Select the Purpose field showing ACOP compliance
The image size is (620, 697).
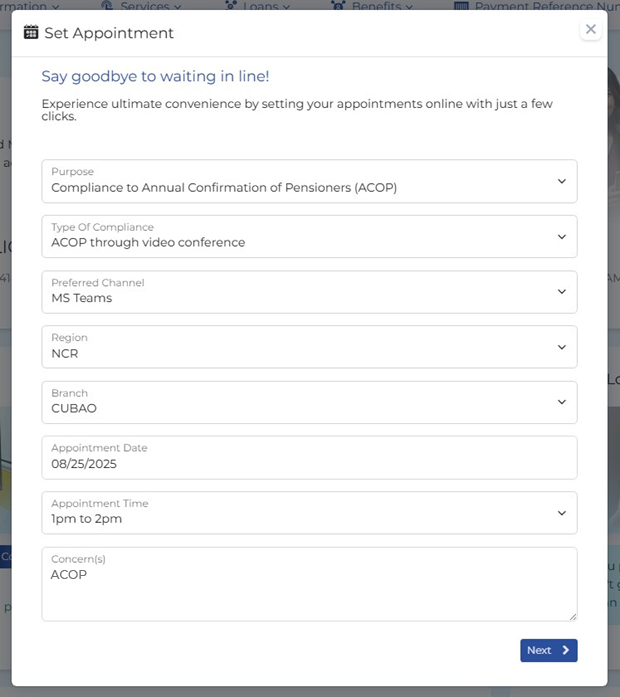pos(309,181)
